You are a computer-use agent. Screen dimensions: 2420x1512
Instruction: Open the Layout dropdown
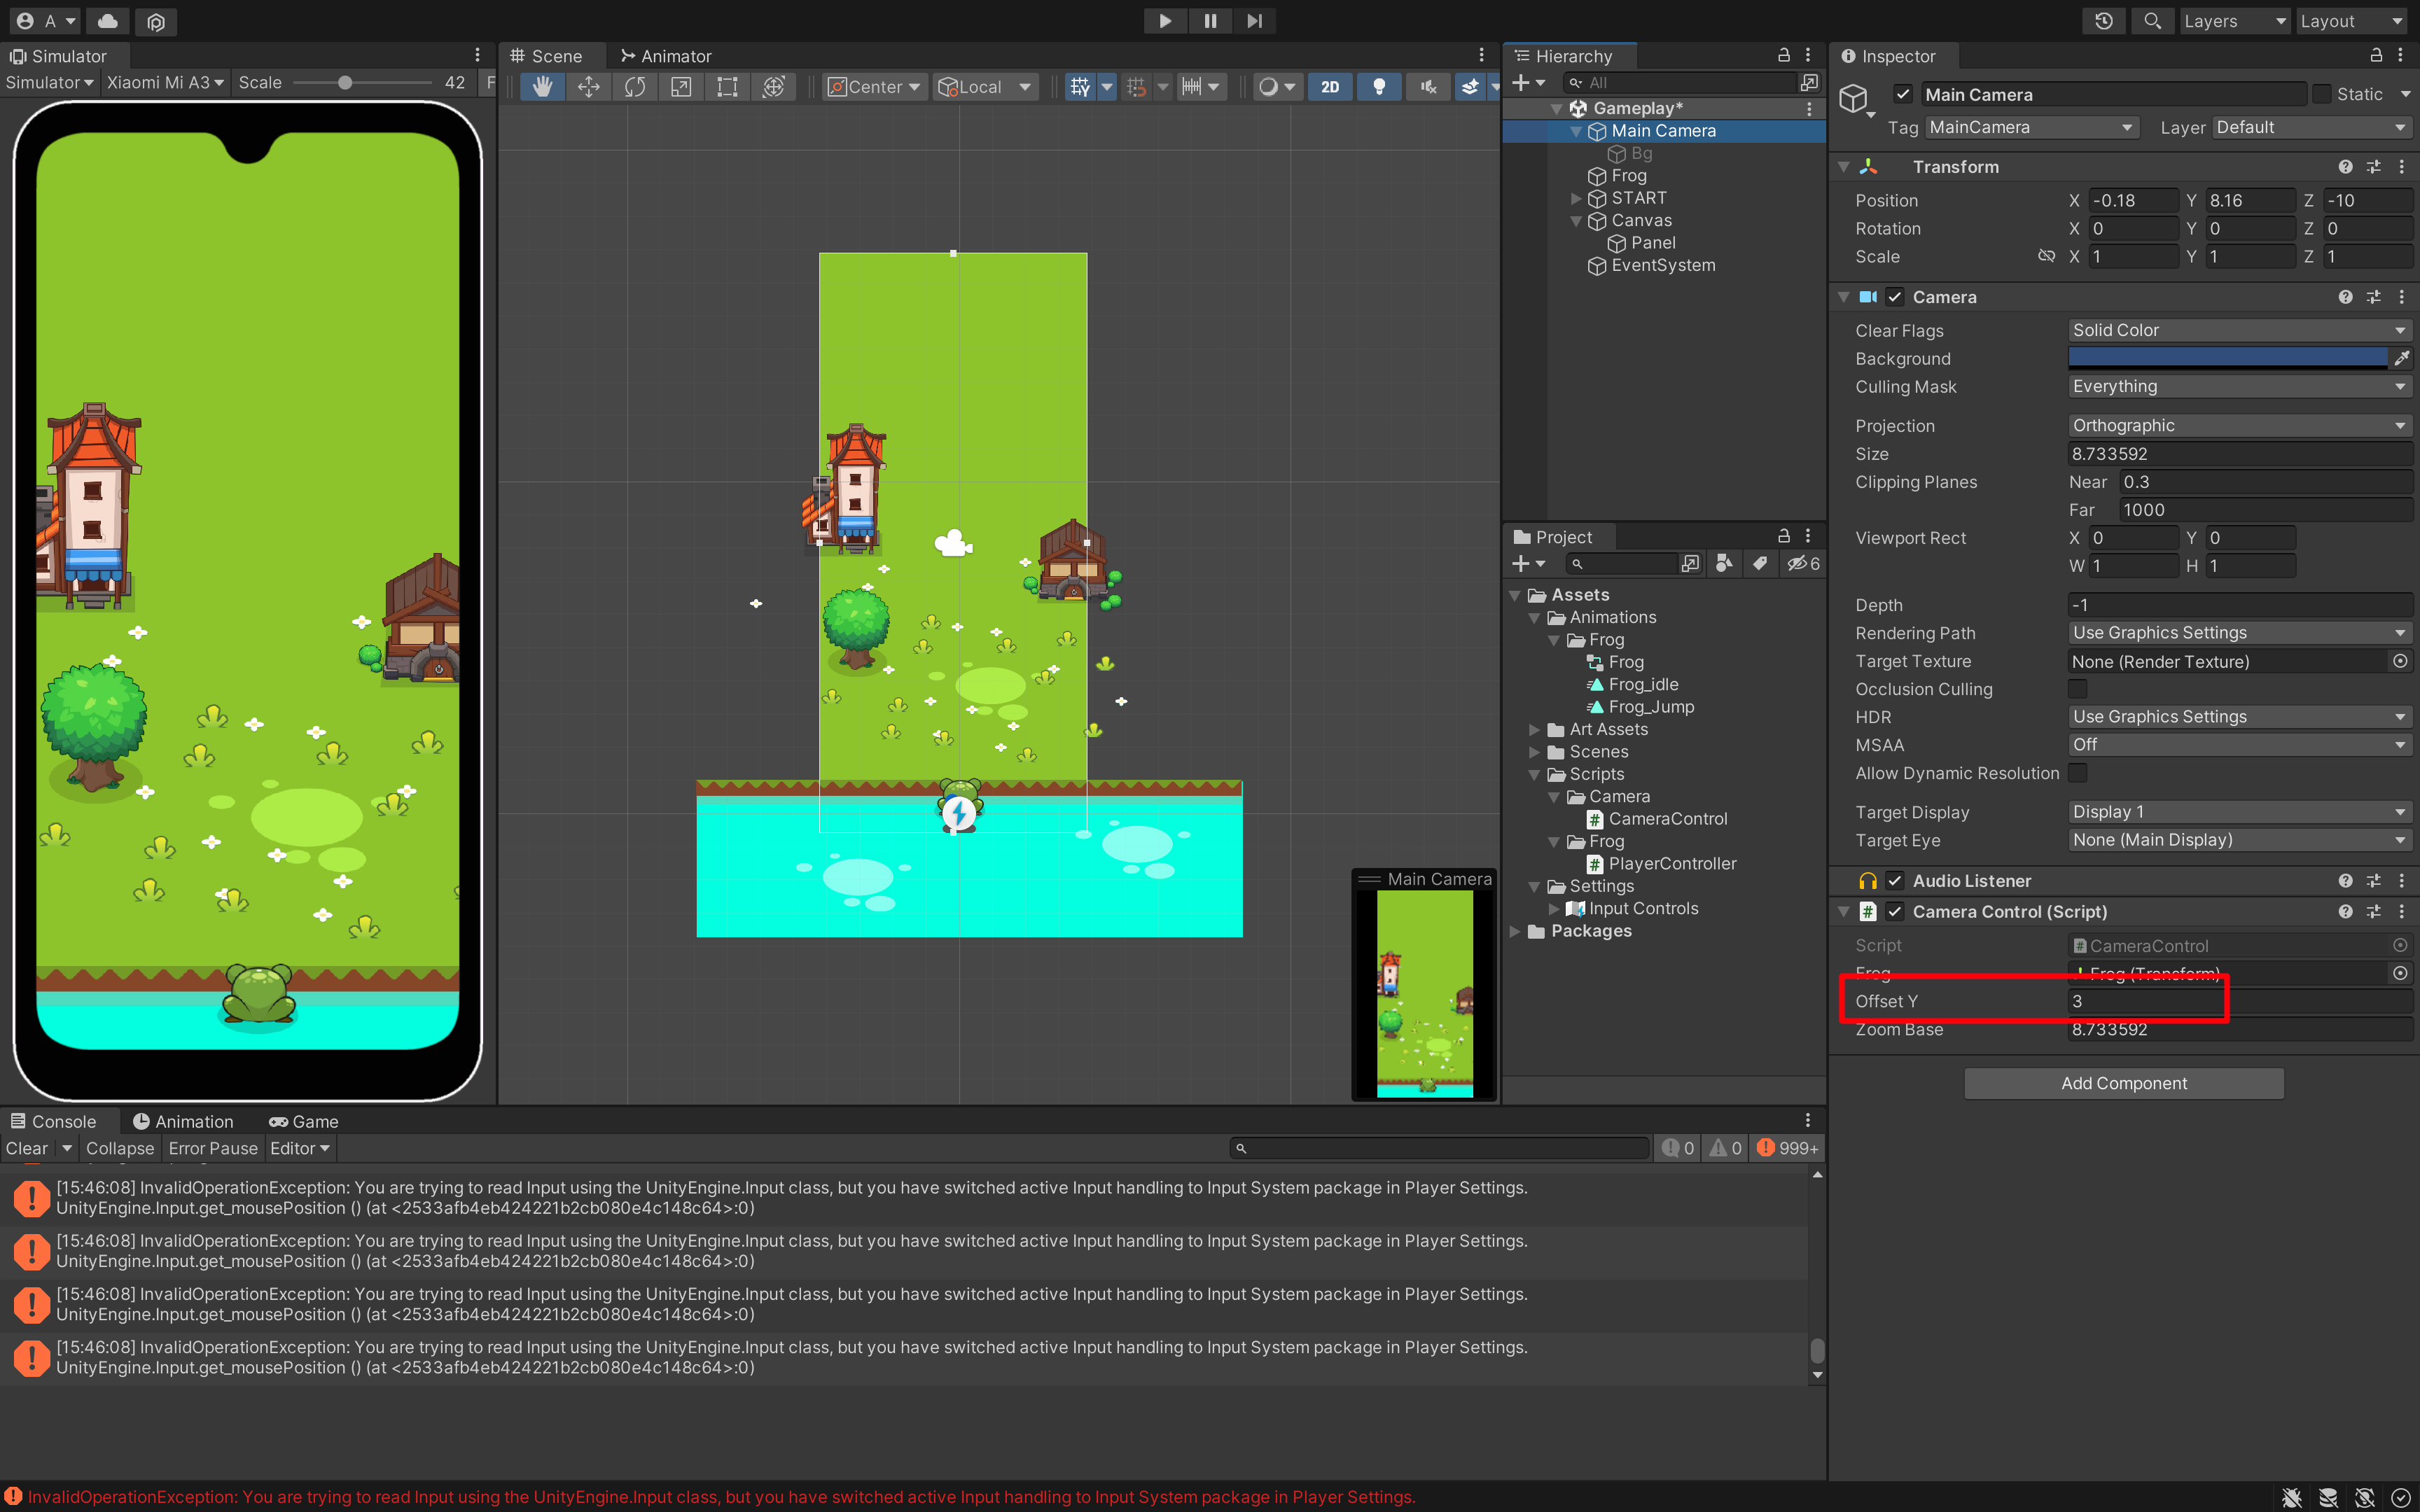point(2351,21)
